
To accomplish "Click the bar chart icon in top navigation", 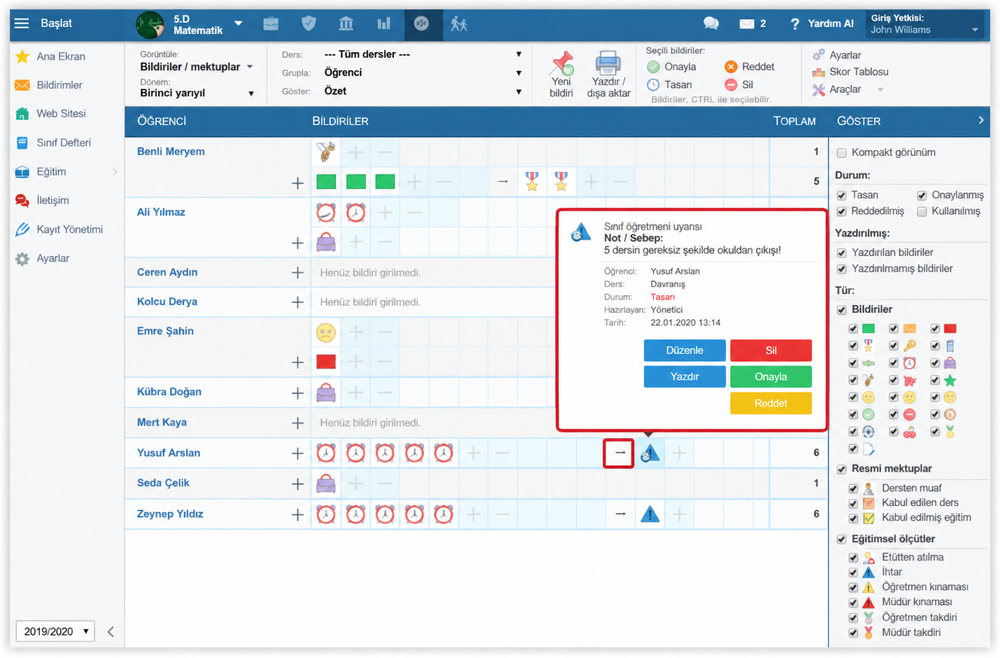I will 383,24.
